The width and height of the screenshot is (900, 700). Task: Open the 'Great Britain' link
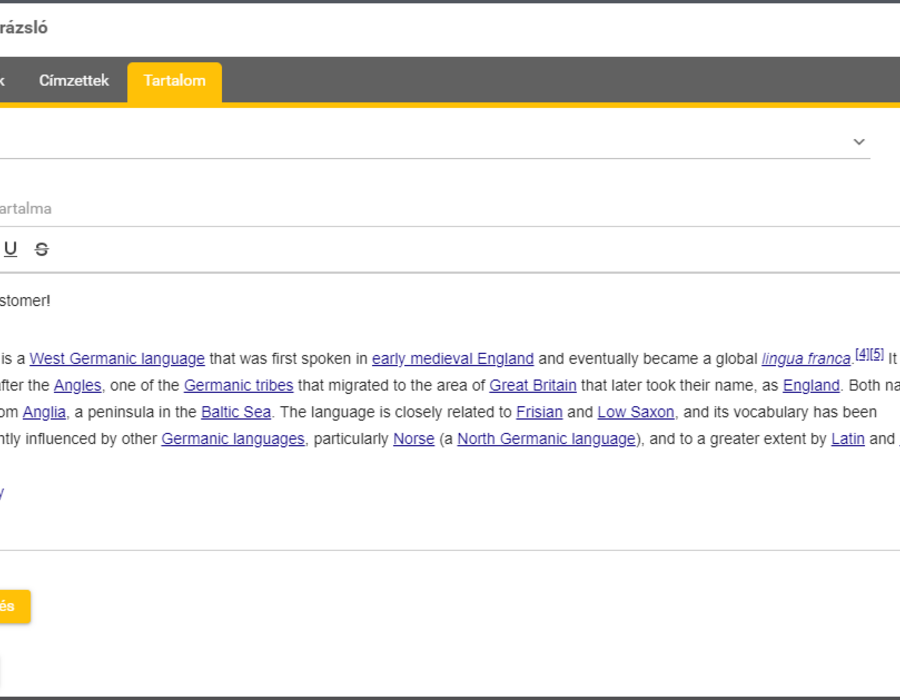(x=533, y=386)
